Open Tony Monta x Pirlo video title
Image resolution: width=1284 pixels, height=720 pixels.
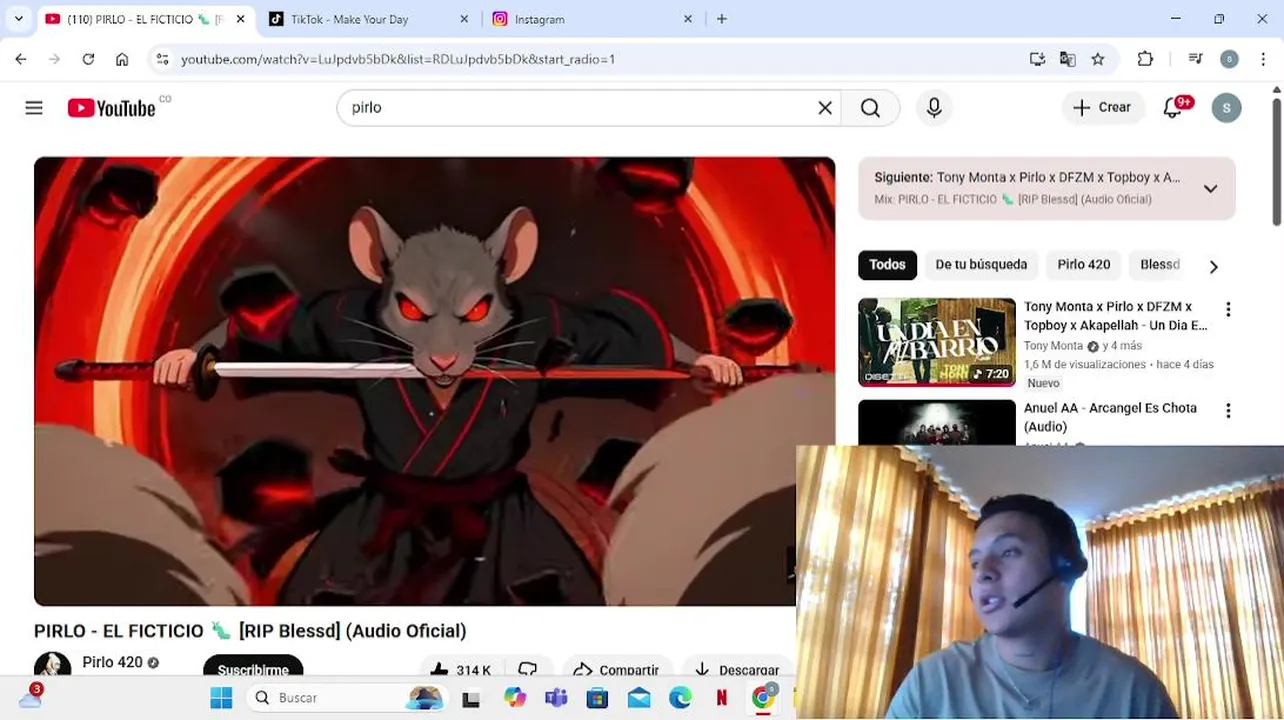(x=1115, y=316)
